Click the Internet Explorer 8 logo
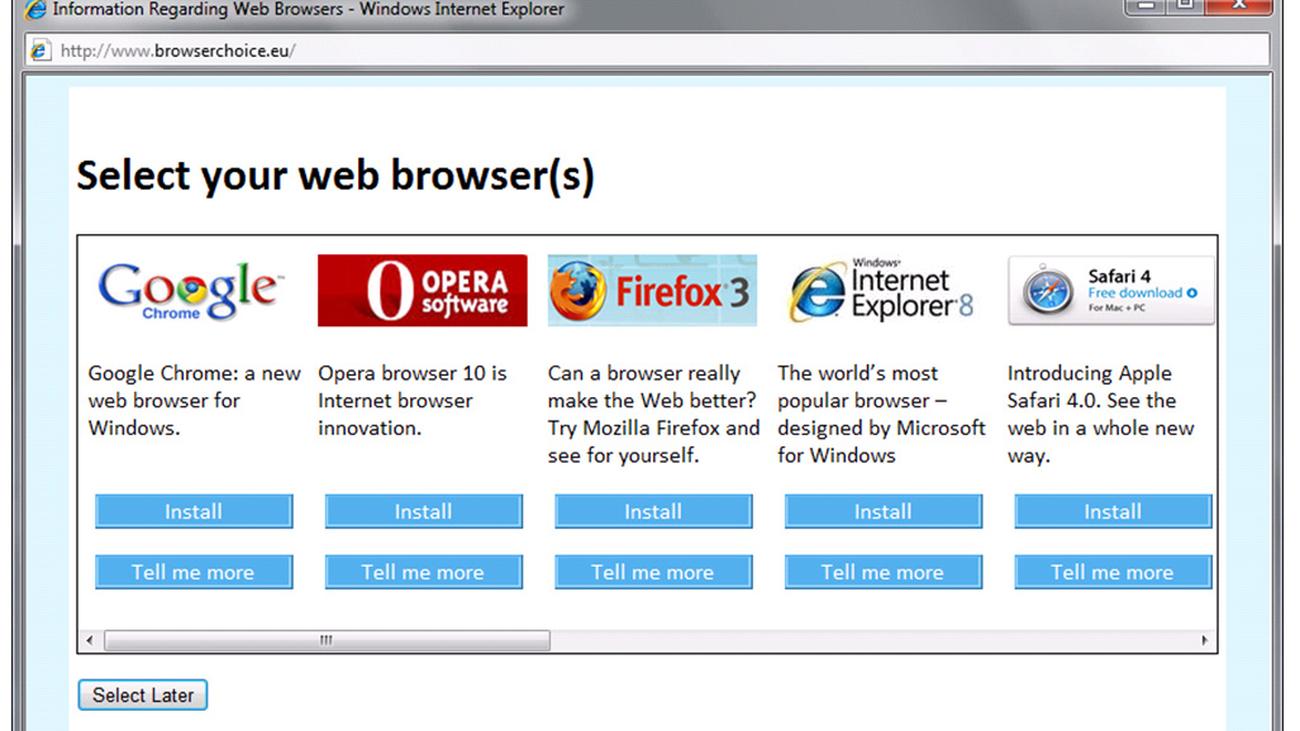This screenshot has height=731, width=1300. coord(881,291)
